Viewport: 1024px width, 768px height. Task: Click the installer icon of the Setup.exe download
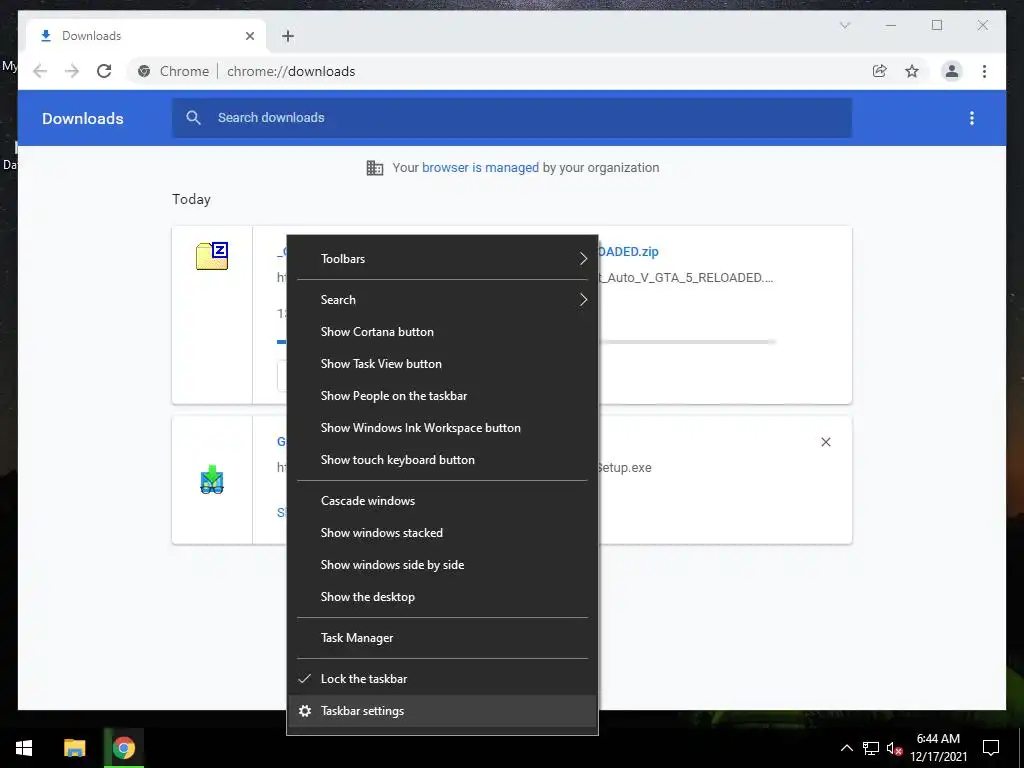point(212,479)
